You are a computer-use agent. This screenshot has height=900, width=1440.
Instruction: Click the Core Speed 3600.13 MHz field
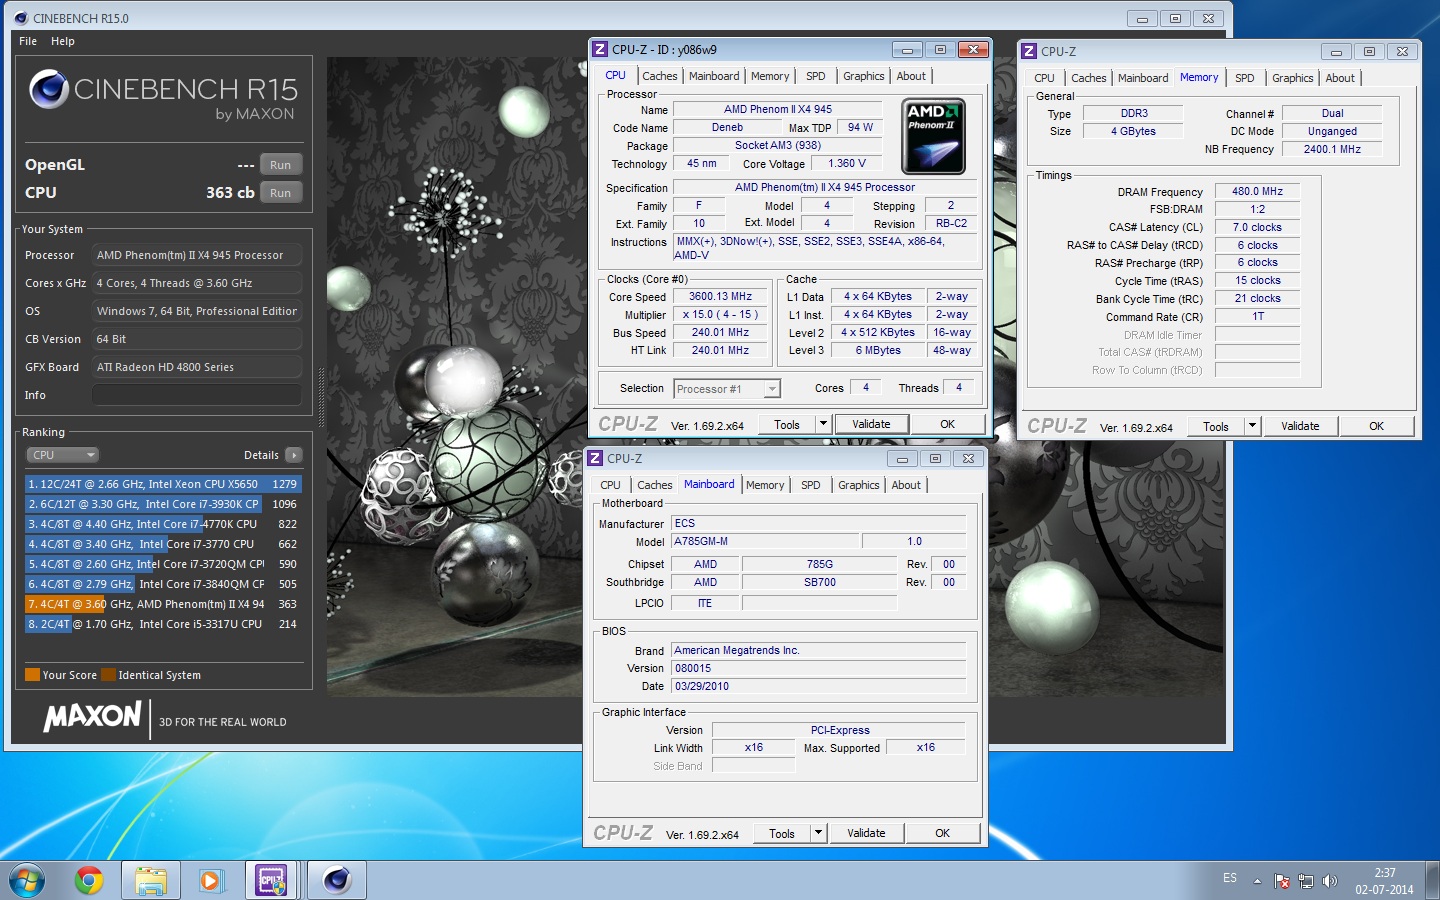[x=720, y=297]
